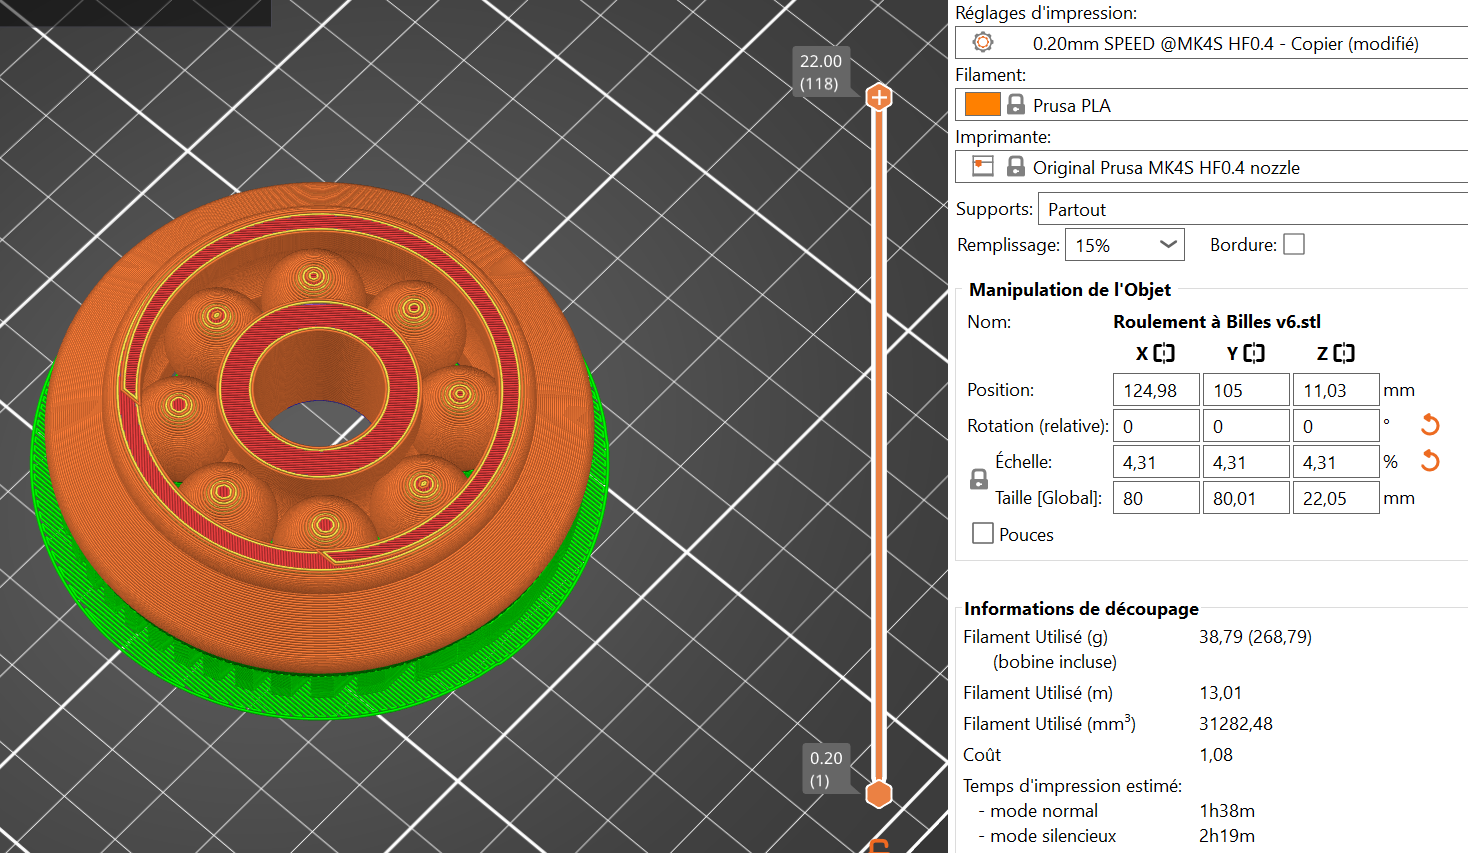Click the filament volume value 31282,48
Viewport: 1468px width, 853px height.
point(1236,723)
